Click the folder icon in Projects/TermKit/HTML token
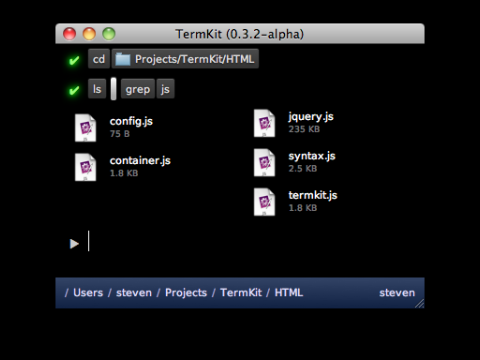480x360 pixels. 123,59
